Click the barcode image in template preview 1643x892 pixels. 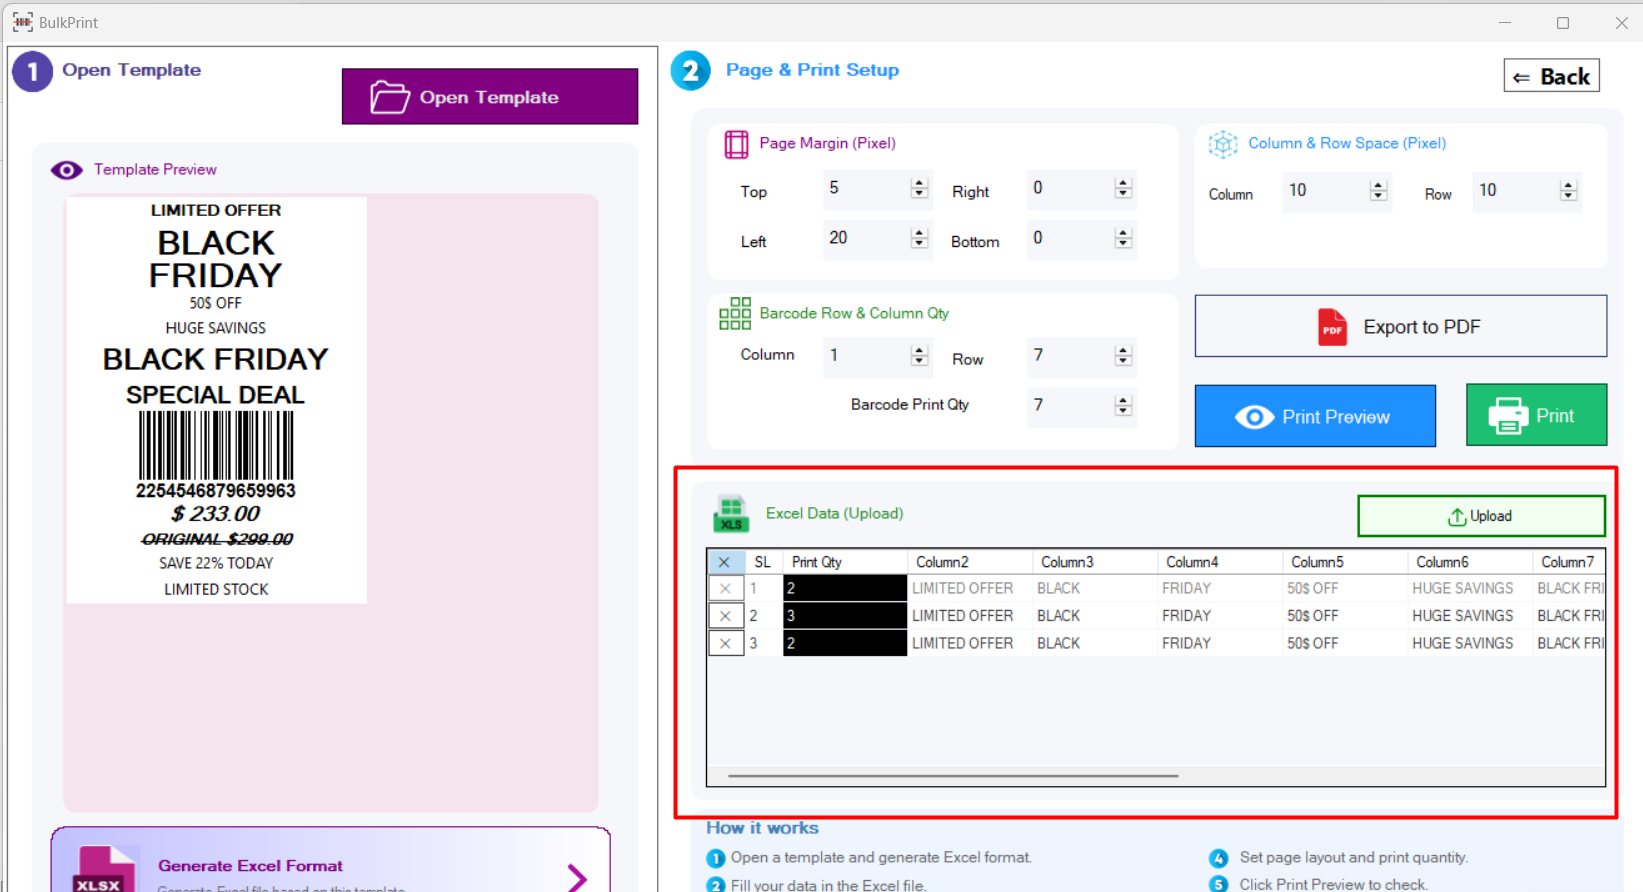click(x=216, y=446)
